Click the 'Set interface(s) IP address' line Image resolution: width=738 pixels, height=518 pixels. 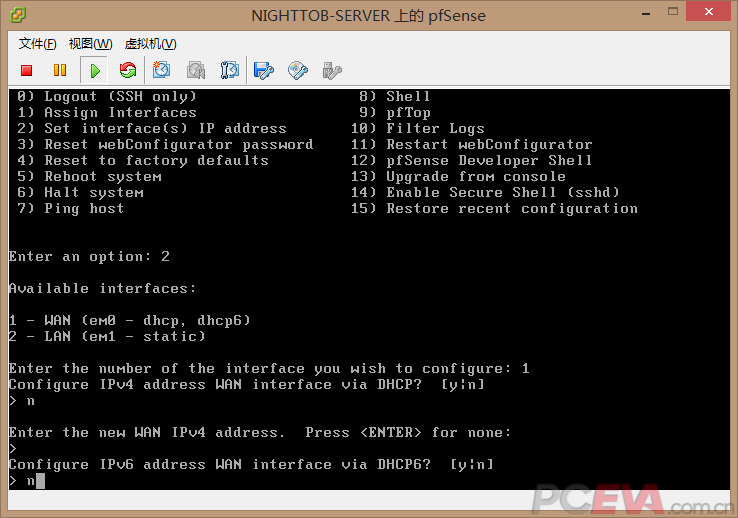click(152, 129)
